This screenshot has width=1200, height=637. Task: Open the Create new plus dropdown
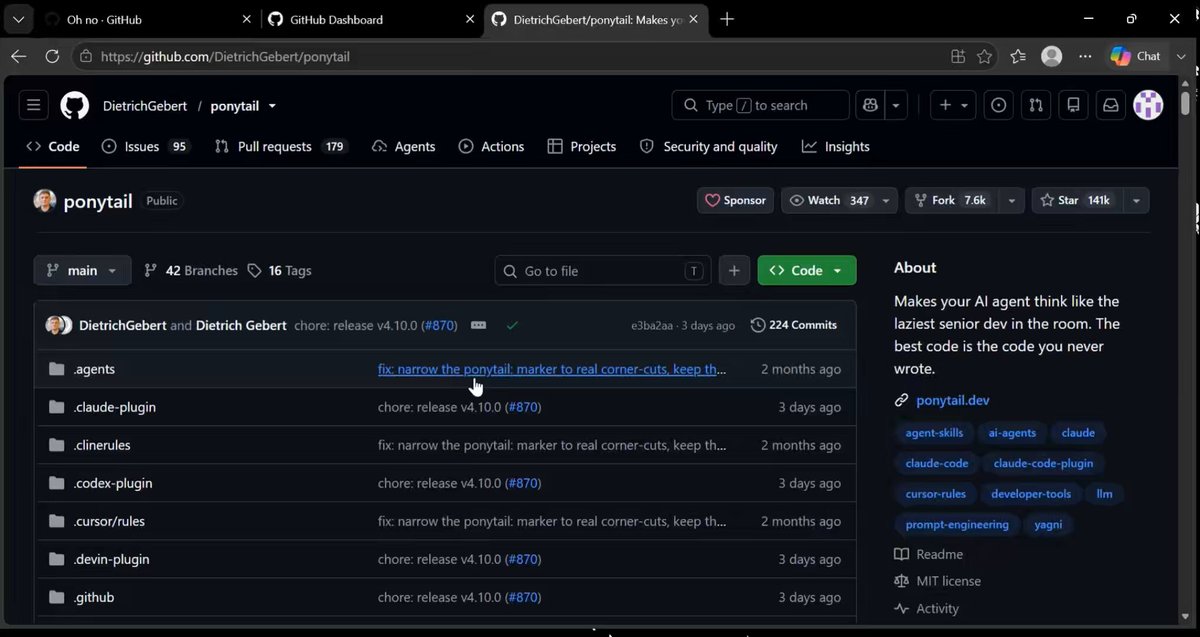953,105
